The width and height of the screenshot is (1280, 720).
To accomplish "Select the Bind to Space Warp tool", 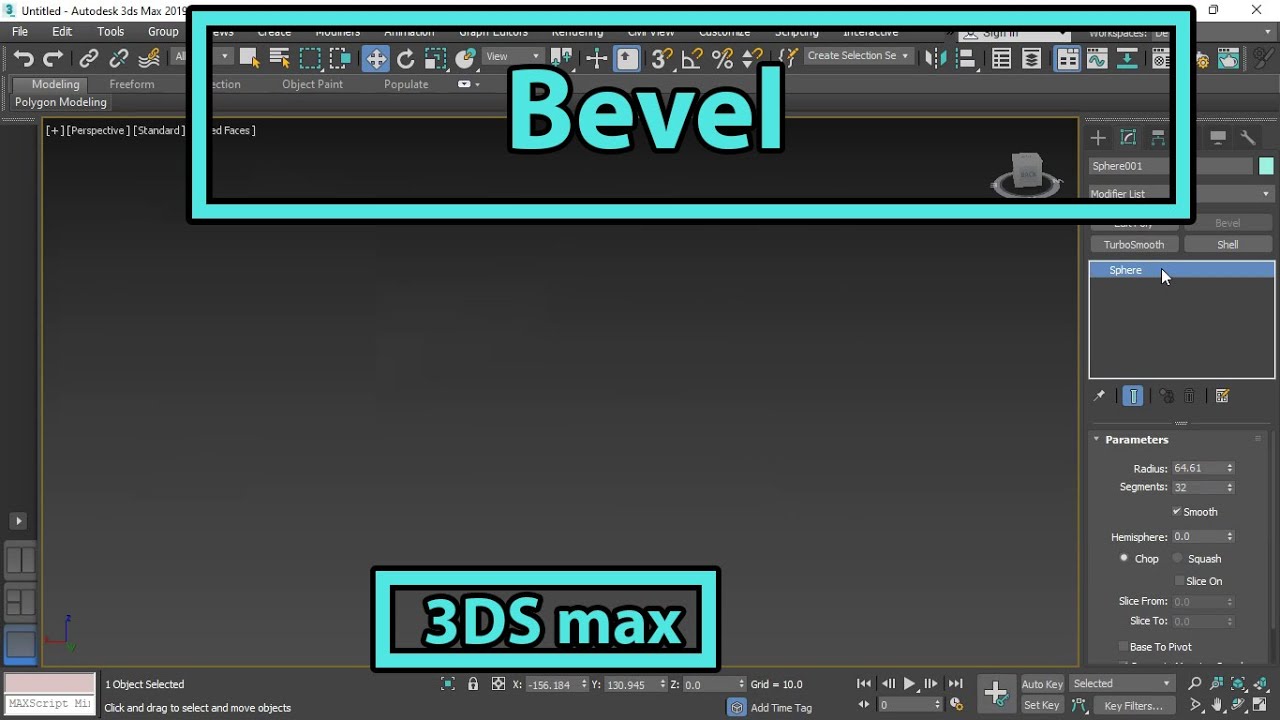I will click(148, 59).
